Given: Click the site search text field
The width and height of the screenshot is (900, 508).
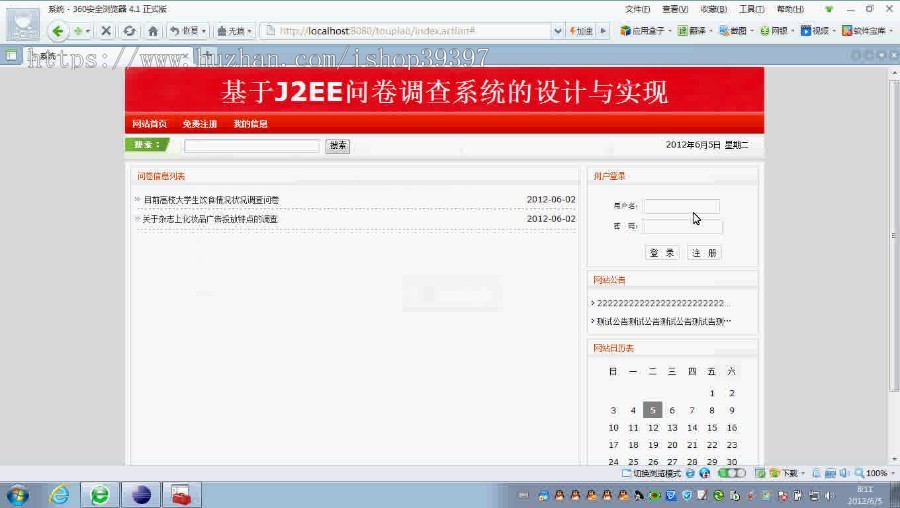Looking at the screenshot, I should coord(252,146).
